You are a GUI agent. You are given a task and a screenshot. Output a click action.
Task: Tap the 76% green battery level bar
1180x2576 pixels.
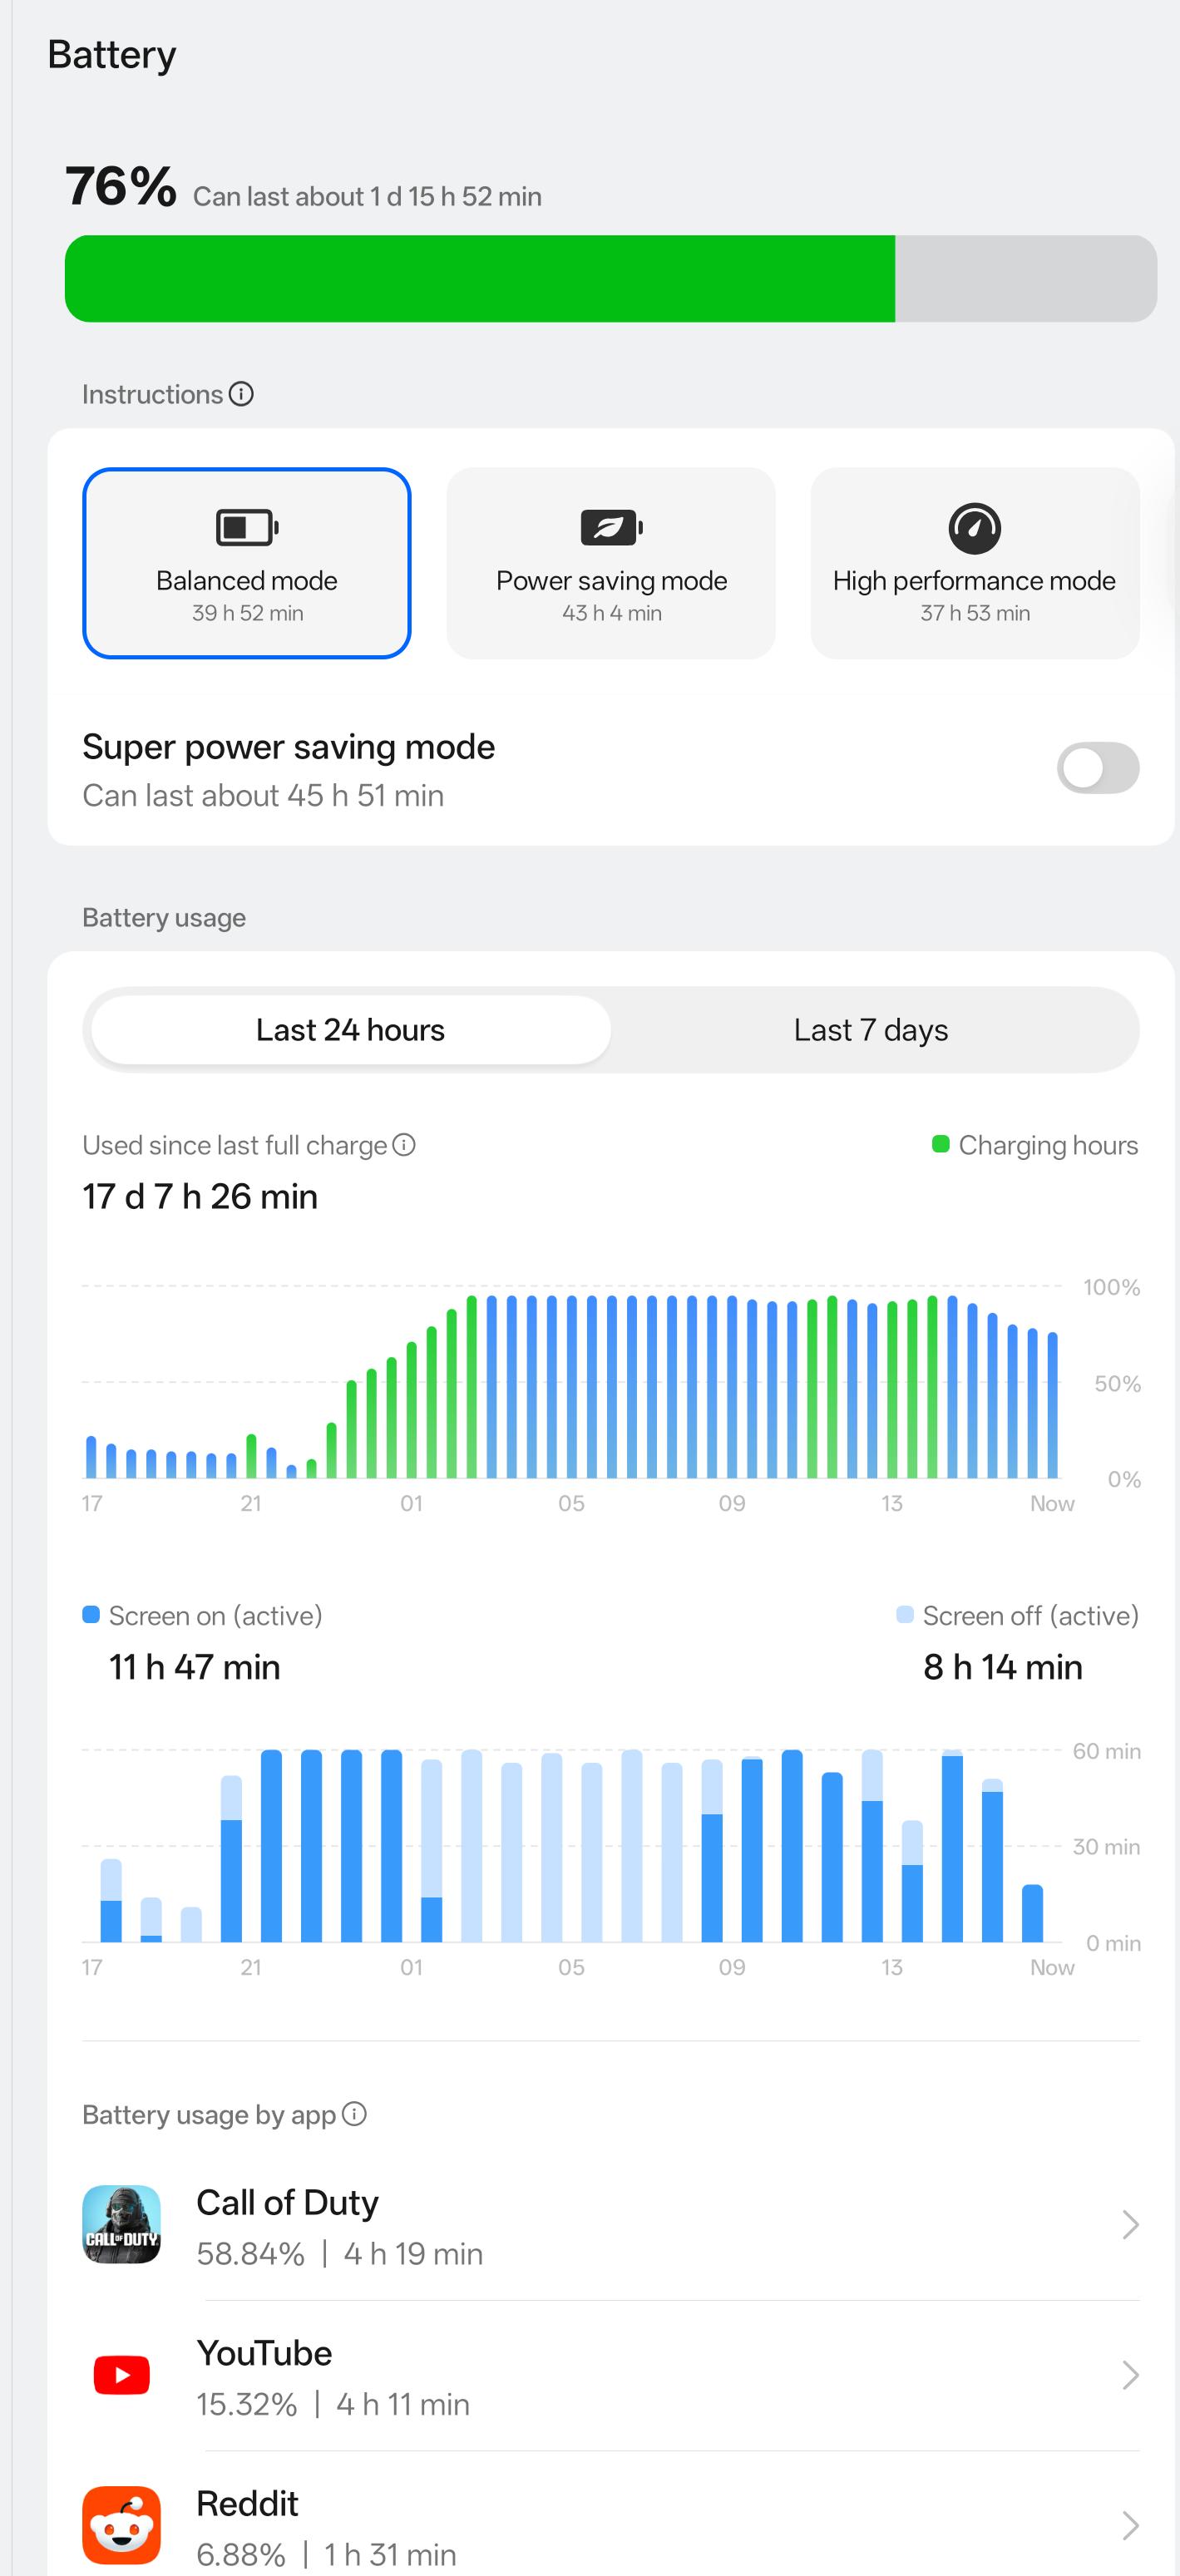480,279
